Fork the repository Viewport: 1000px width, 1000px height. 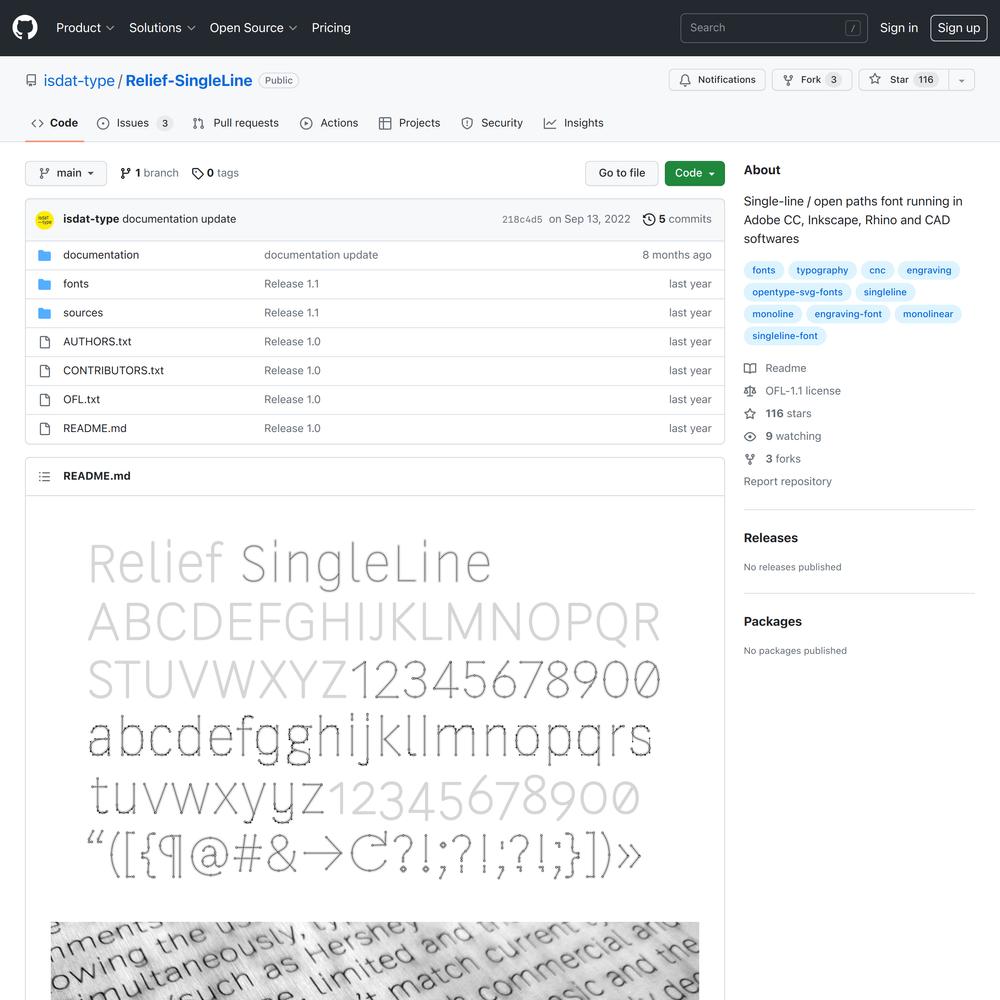pyautogui.click(x=811, y=80)
